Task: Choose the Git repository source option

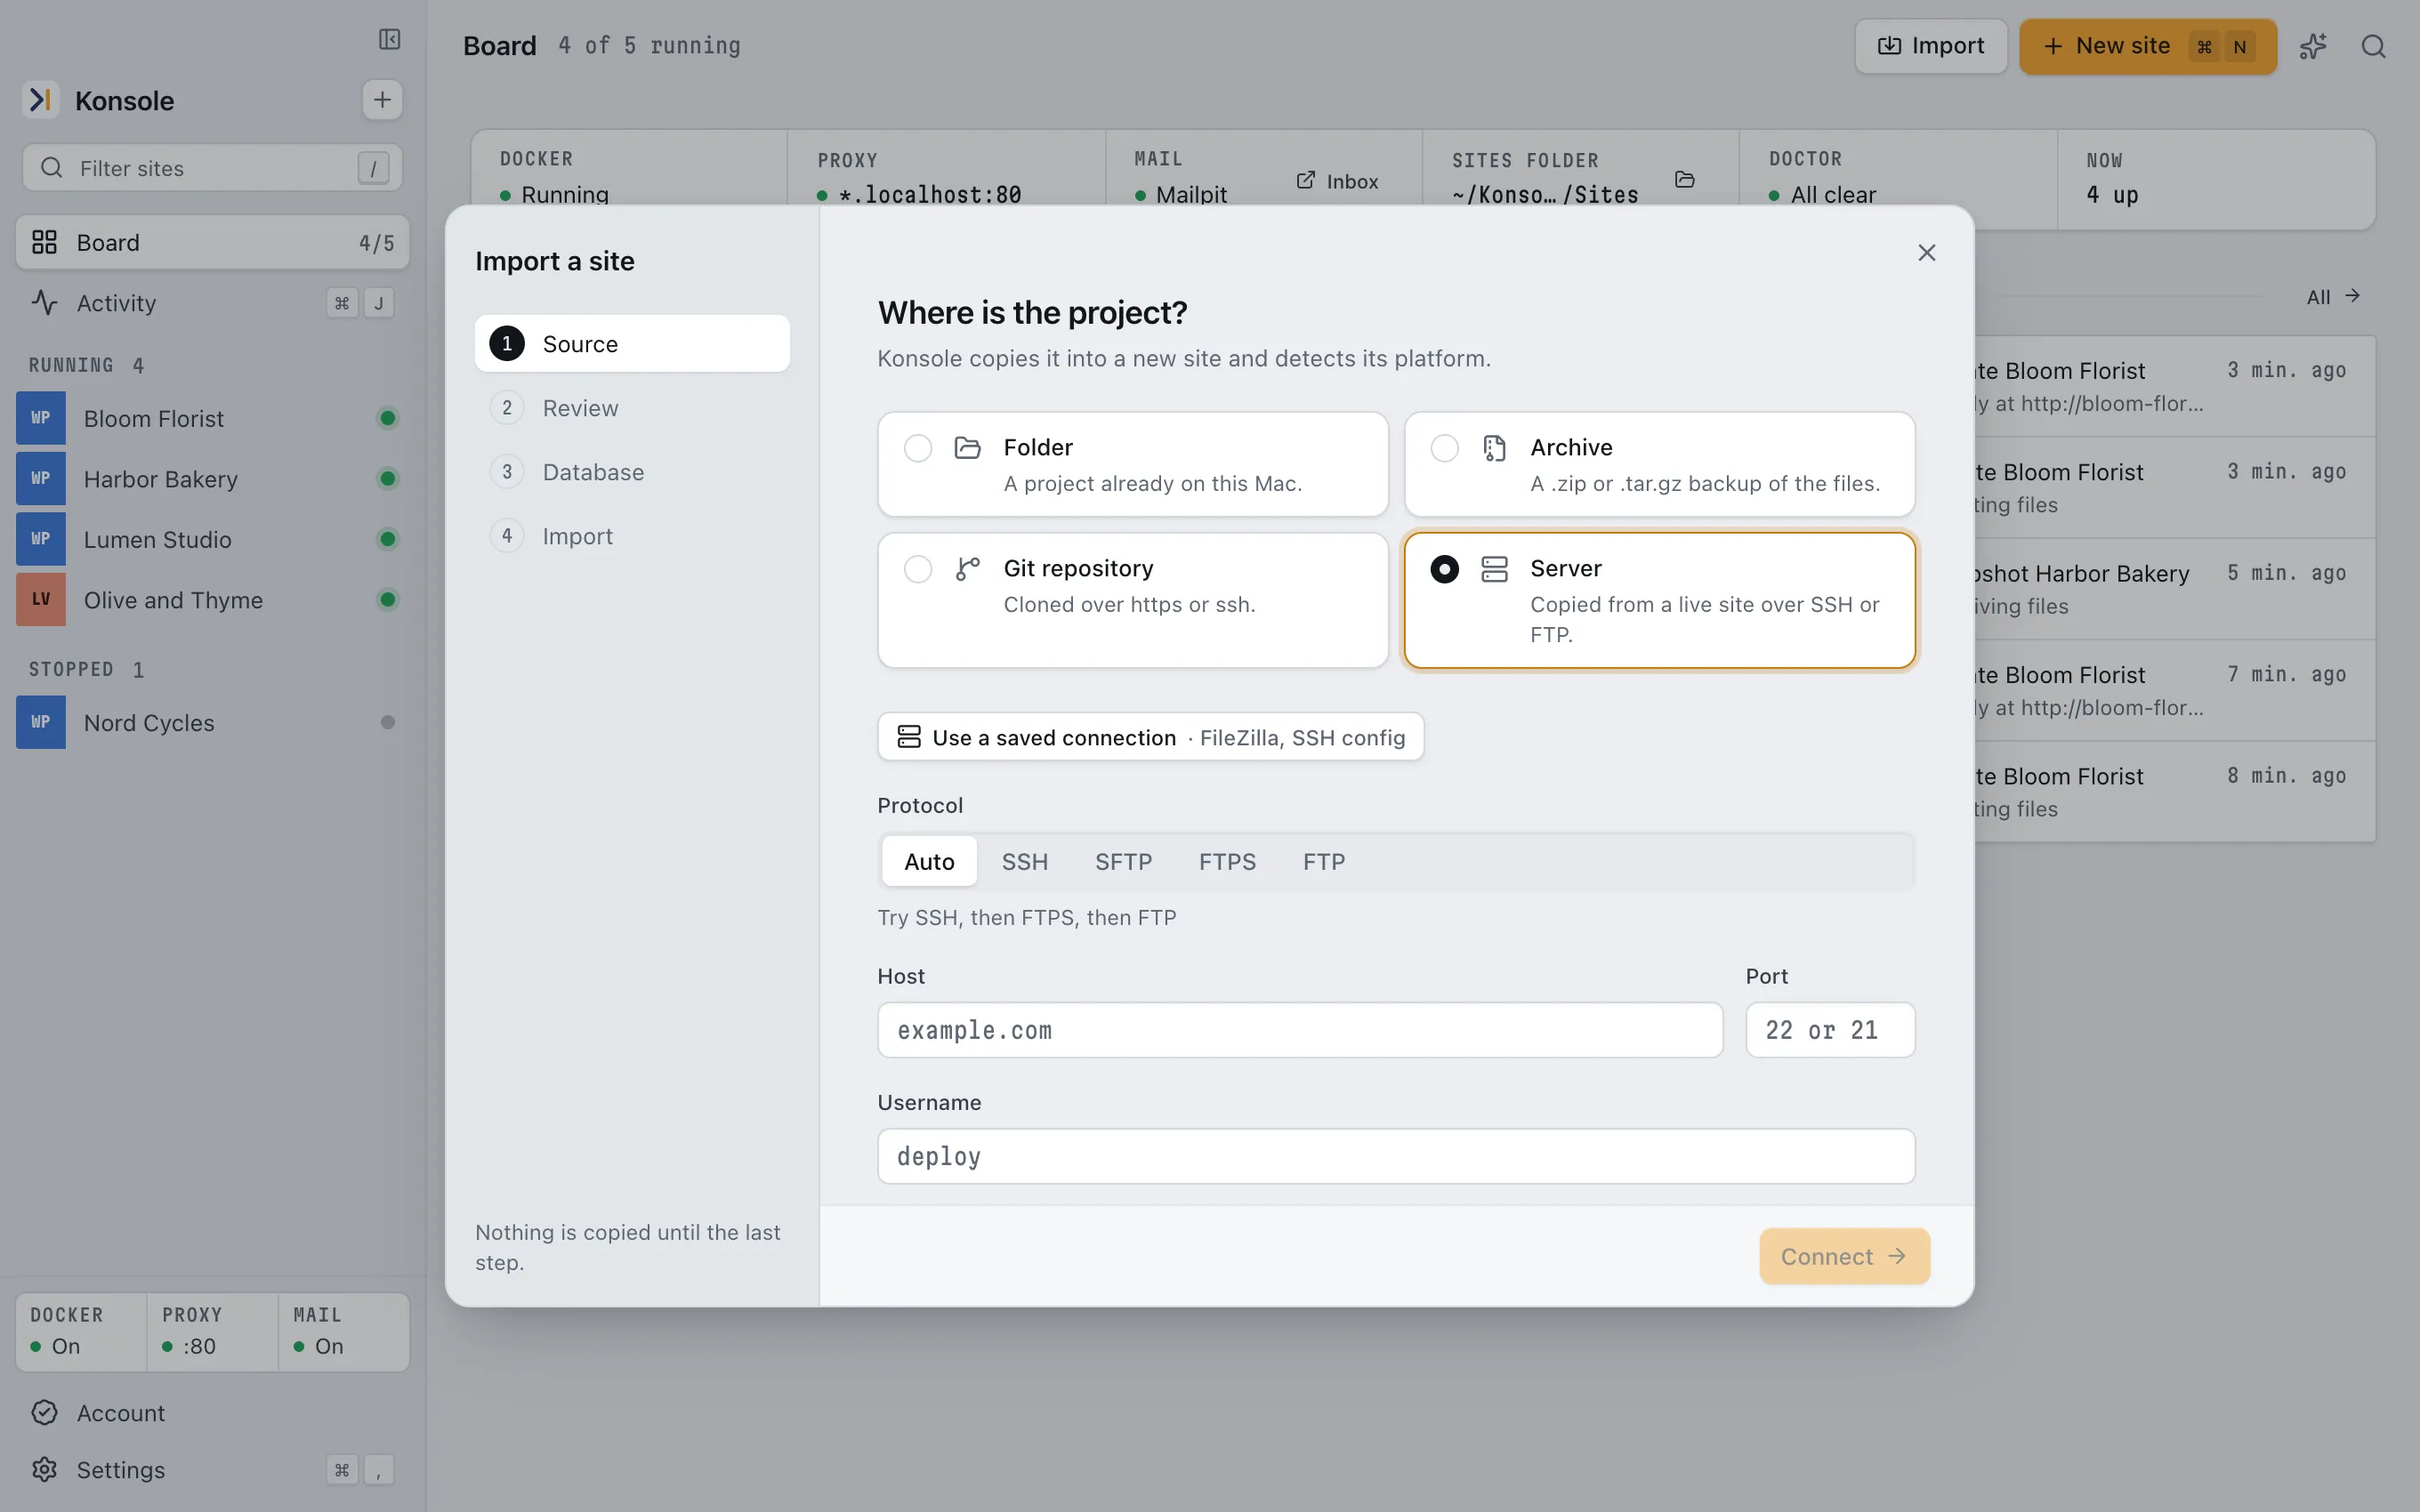Action: pos(1133,600)
